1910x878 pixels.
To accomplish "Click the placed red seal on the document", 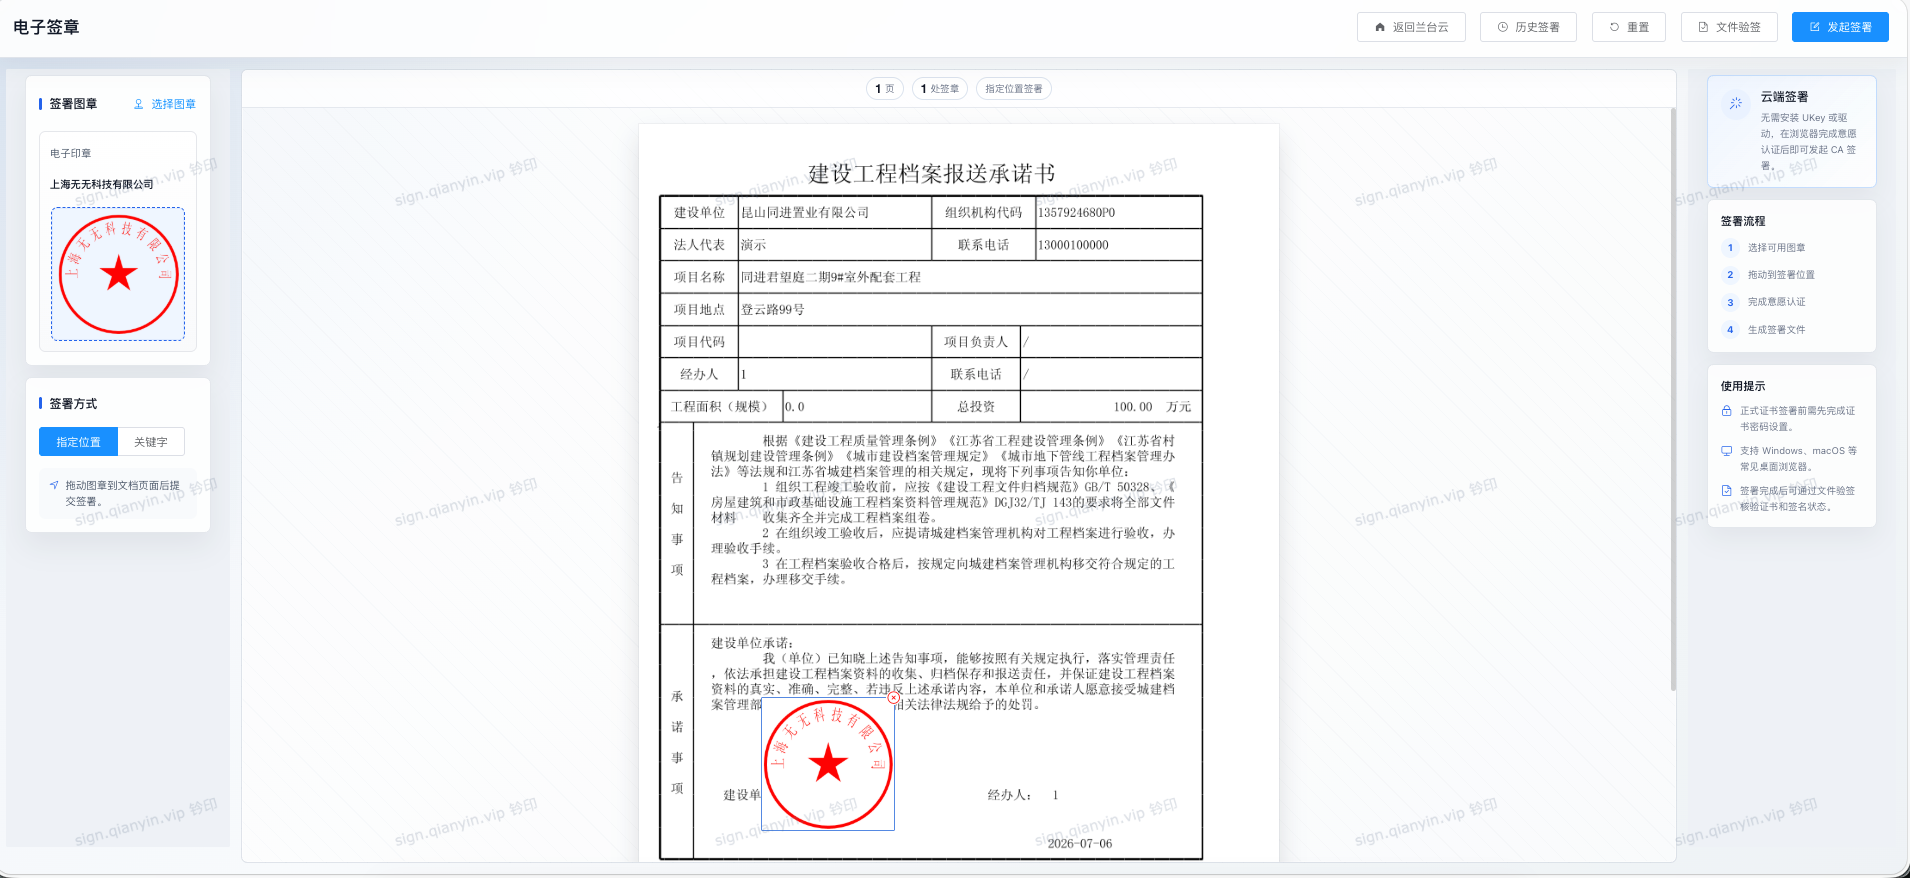I will 828,764.
